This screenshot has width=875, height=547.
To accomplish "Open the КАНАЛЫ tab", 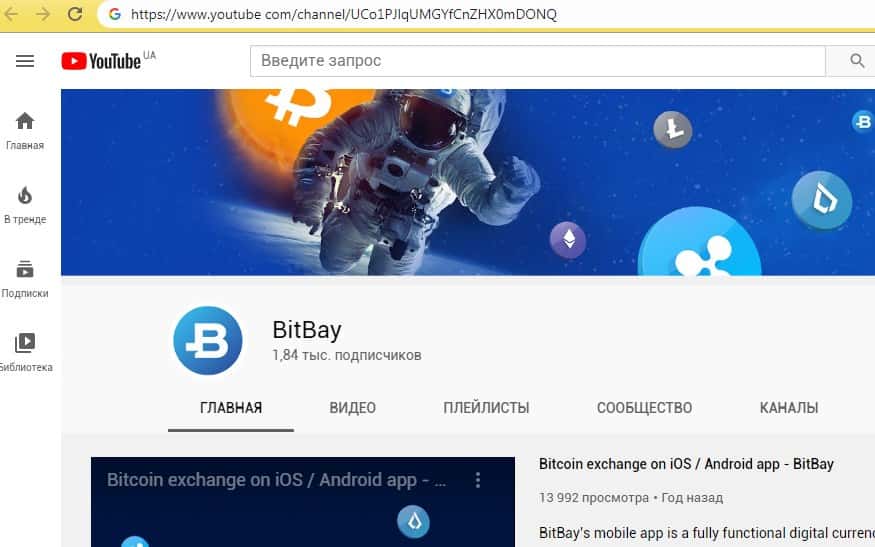I will click(789, 408).
